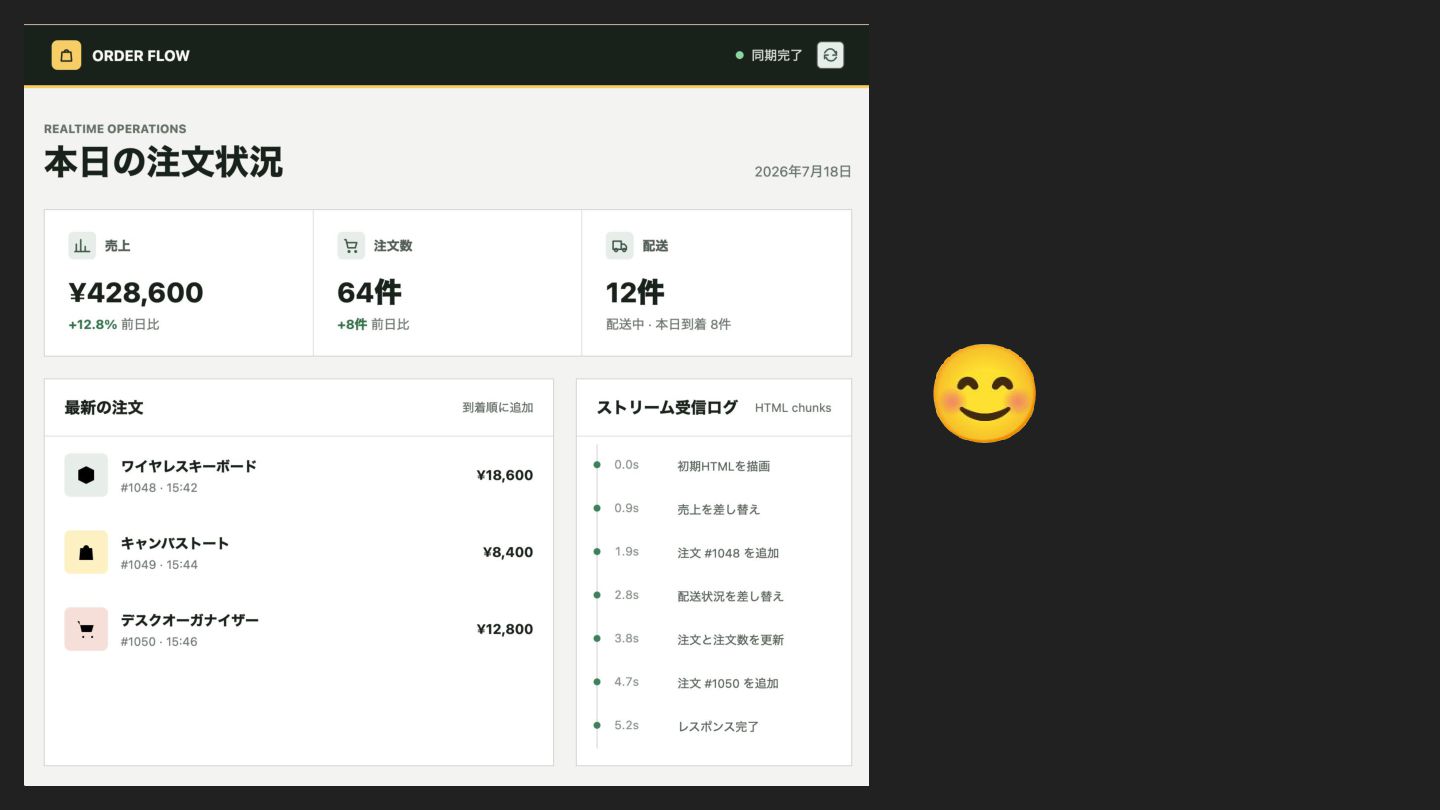Click order number #1049 · 15:44

(x=159, y=565)
